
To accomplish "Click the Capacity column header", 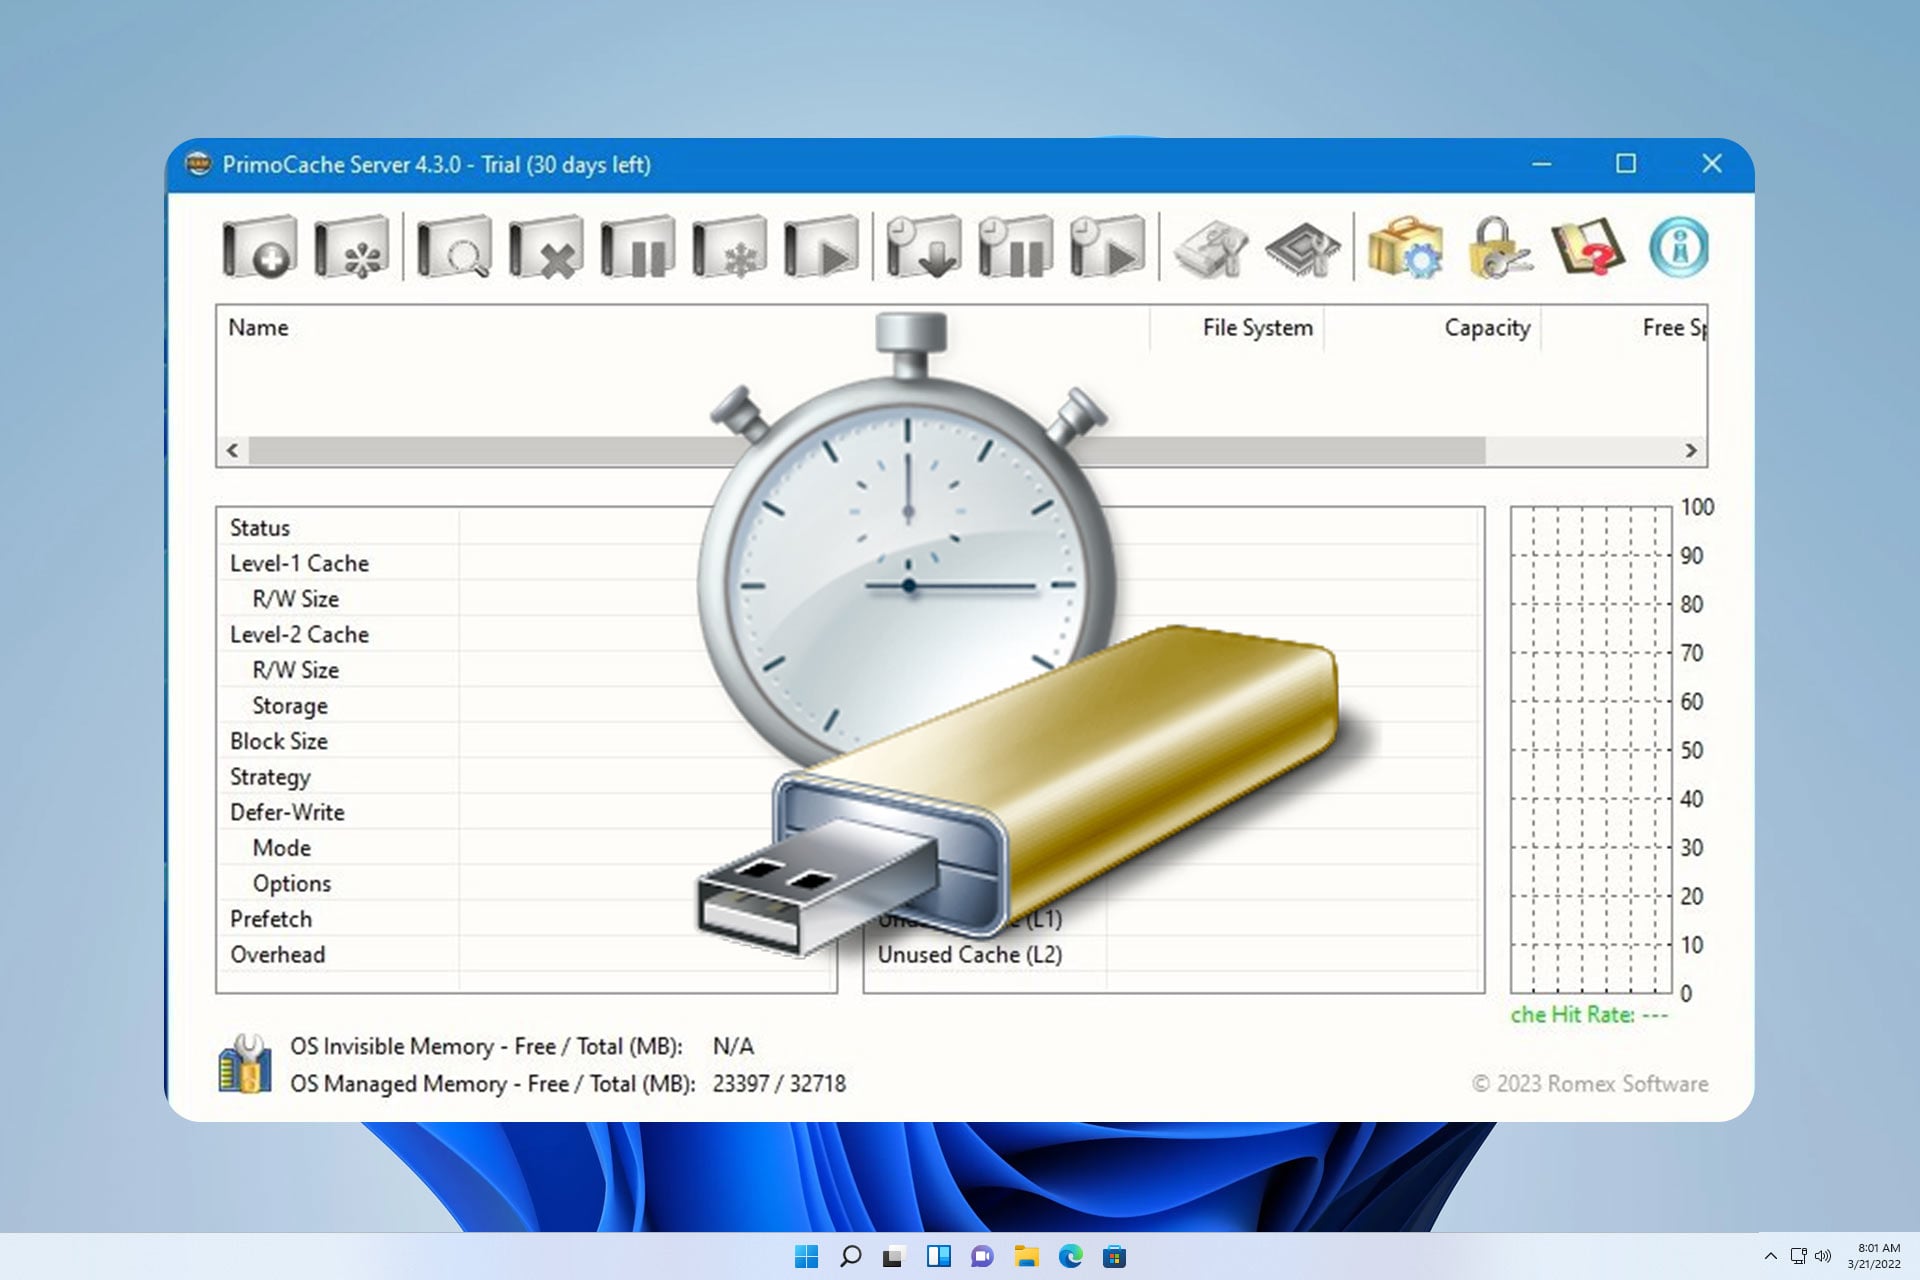I will coord(1487,328).
